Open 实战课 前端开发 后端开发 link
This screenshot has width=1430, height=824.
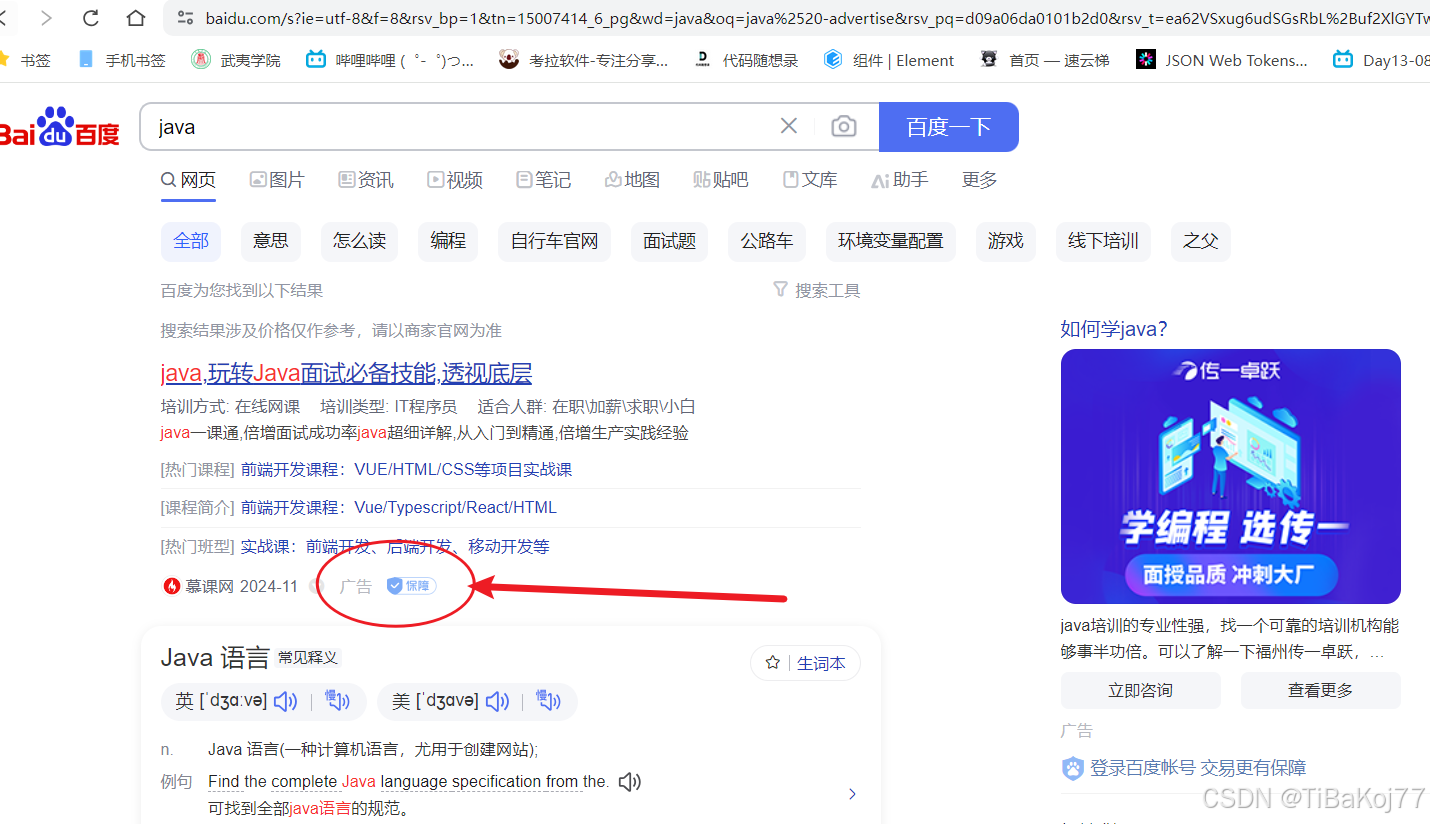pyautogui.click(x=395, y=547)
